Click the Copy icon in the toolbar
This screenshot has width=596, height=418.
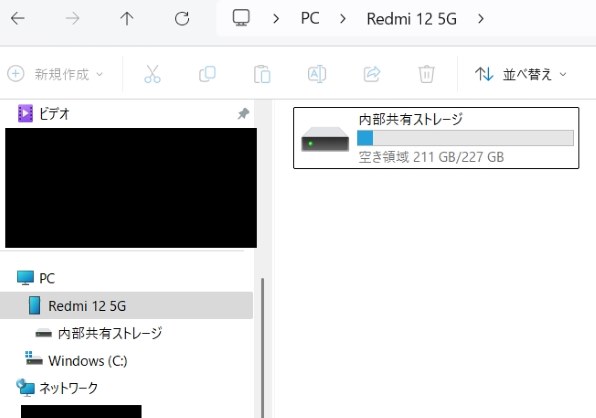coord(207,74)
